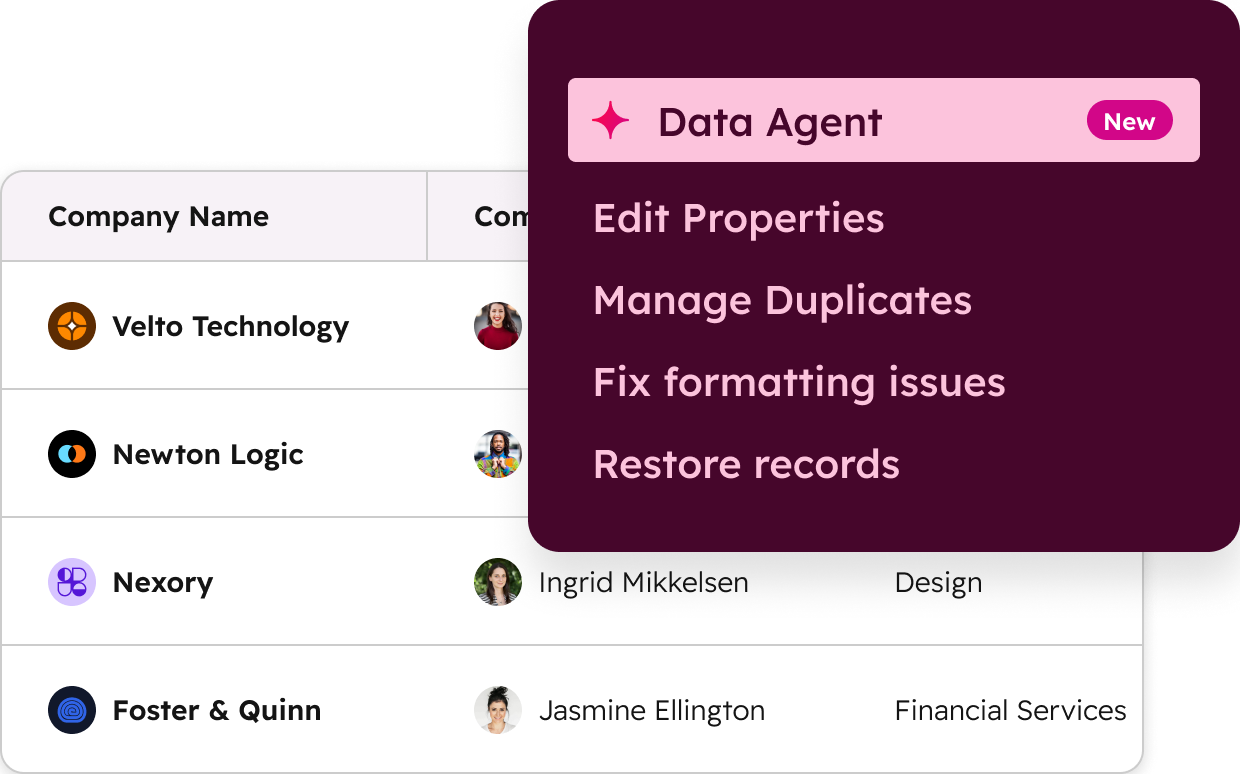Sort by the Company Name column header
Screen dimensions: 1240x774
(158, 216)
